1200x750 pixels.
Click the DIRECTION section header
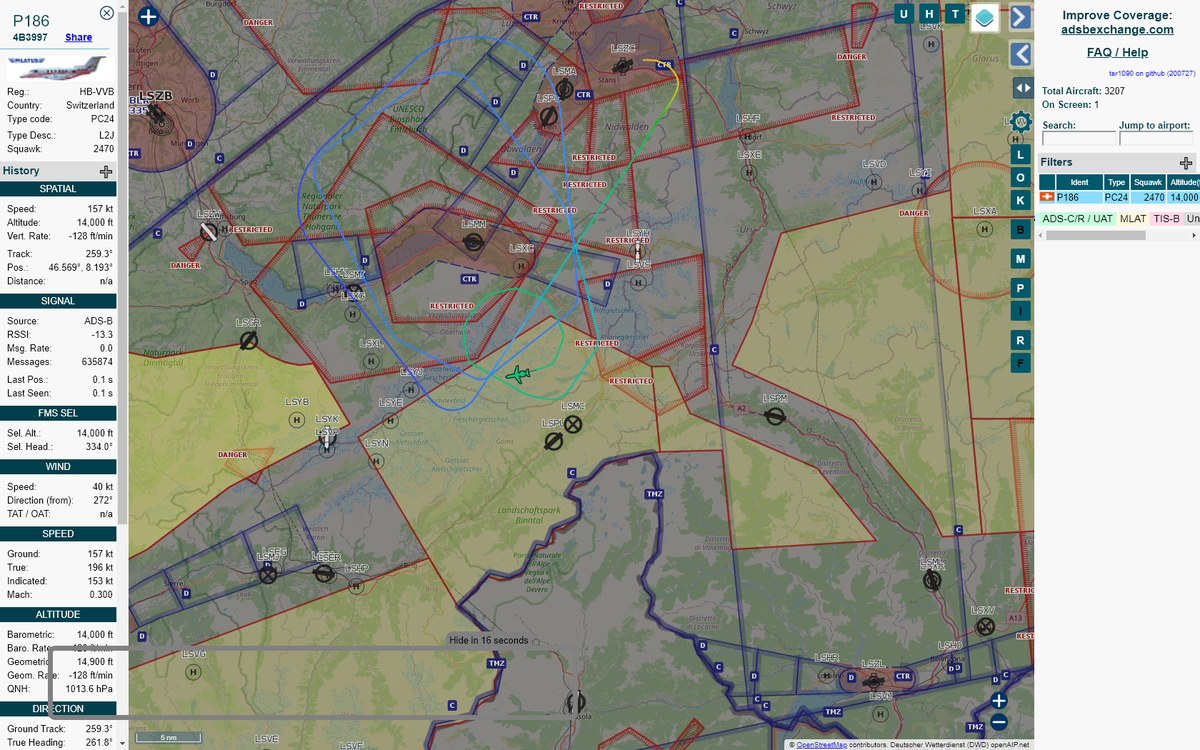pos(58,708)
